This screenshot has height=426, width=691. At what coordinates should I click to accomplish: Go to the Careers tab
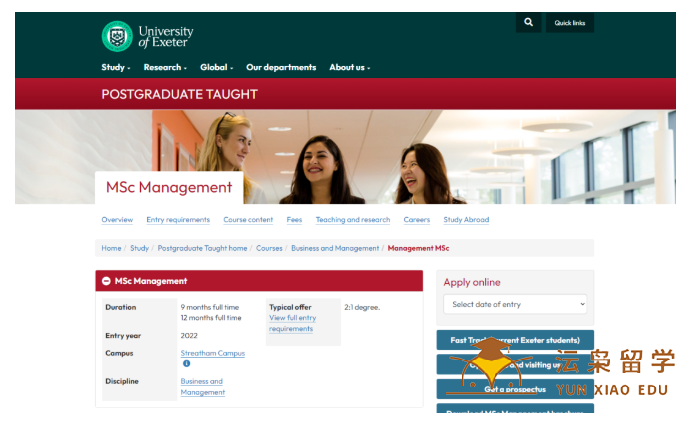tap(416, 219)
